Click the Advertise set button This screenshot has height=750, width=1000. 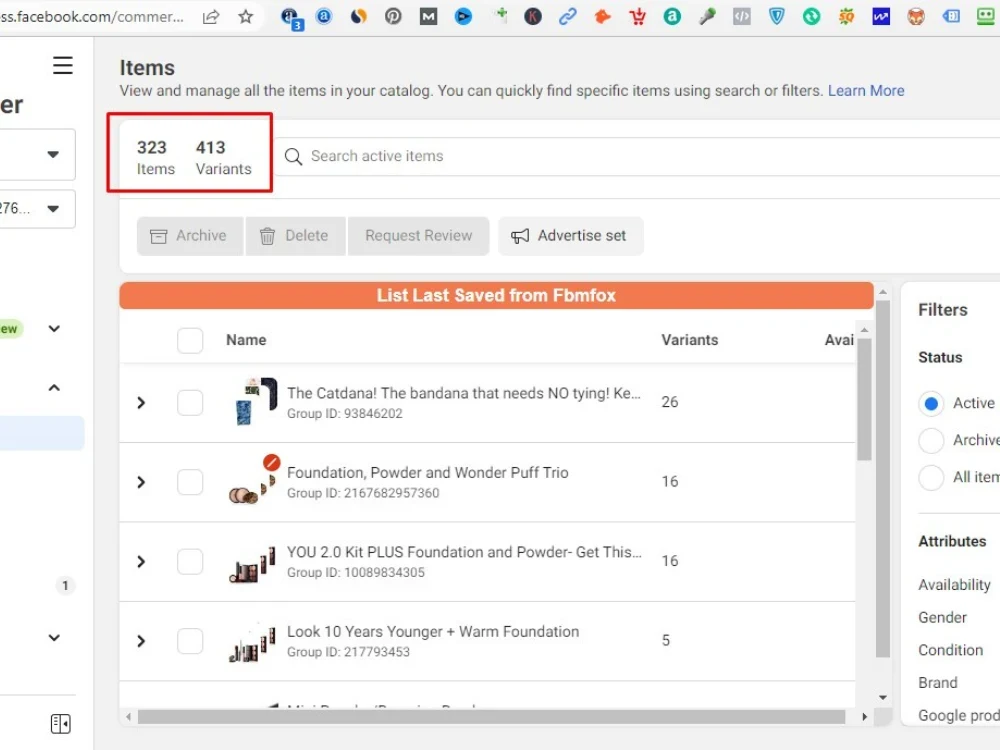coord(570,236)
